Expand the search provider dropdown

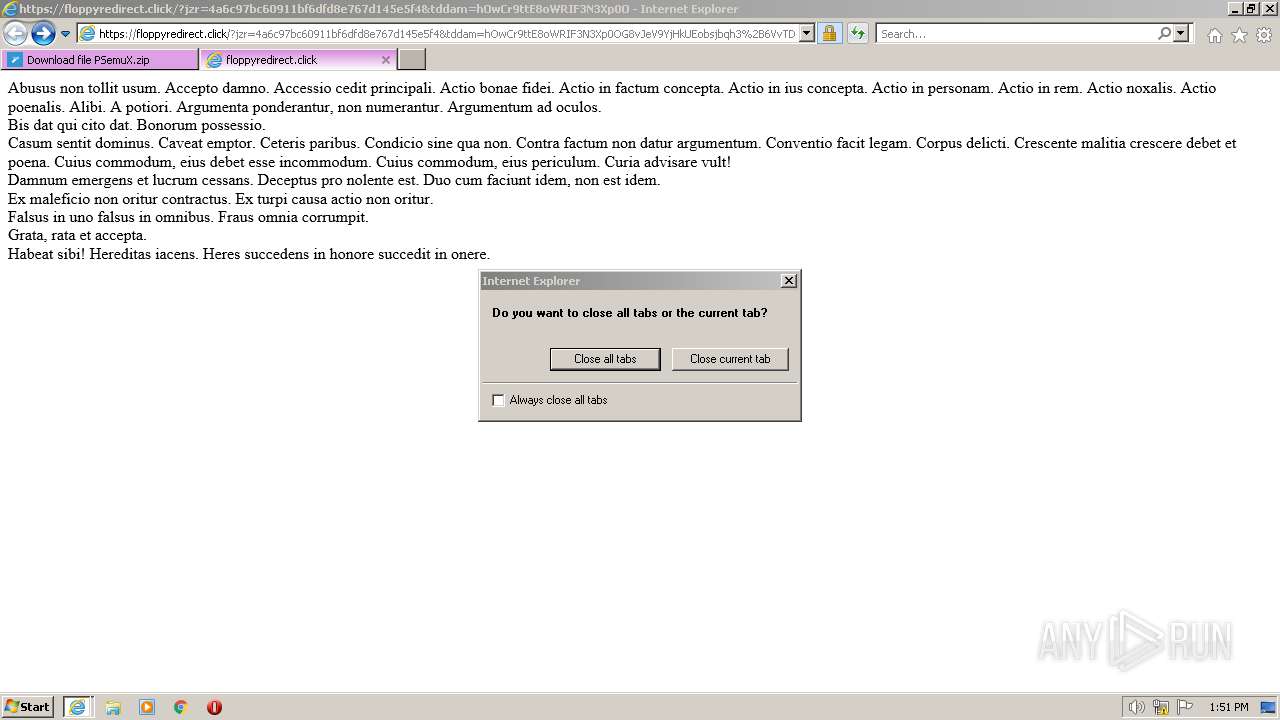1181,34
